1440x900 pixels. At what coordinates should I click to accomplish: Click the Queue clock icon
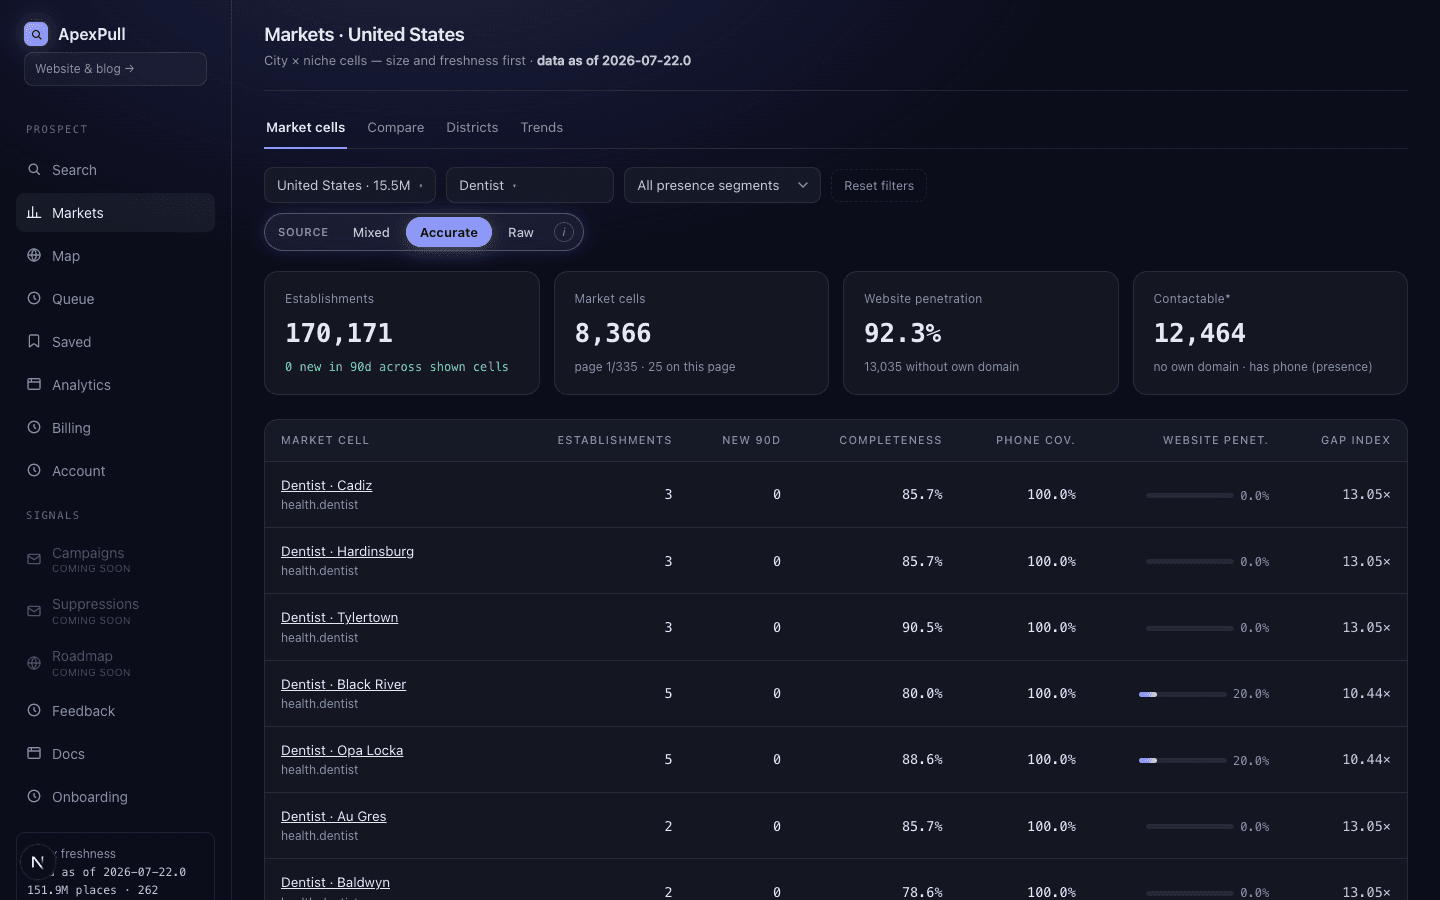(x=34, y=299)
